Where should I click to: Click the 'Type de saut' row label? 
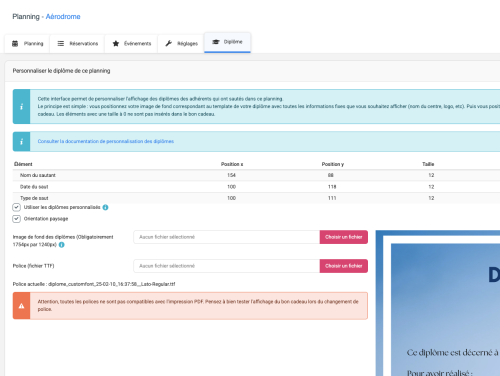tap(34, 198)
